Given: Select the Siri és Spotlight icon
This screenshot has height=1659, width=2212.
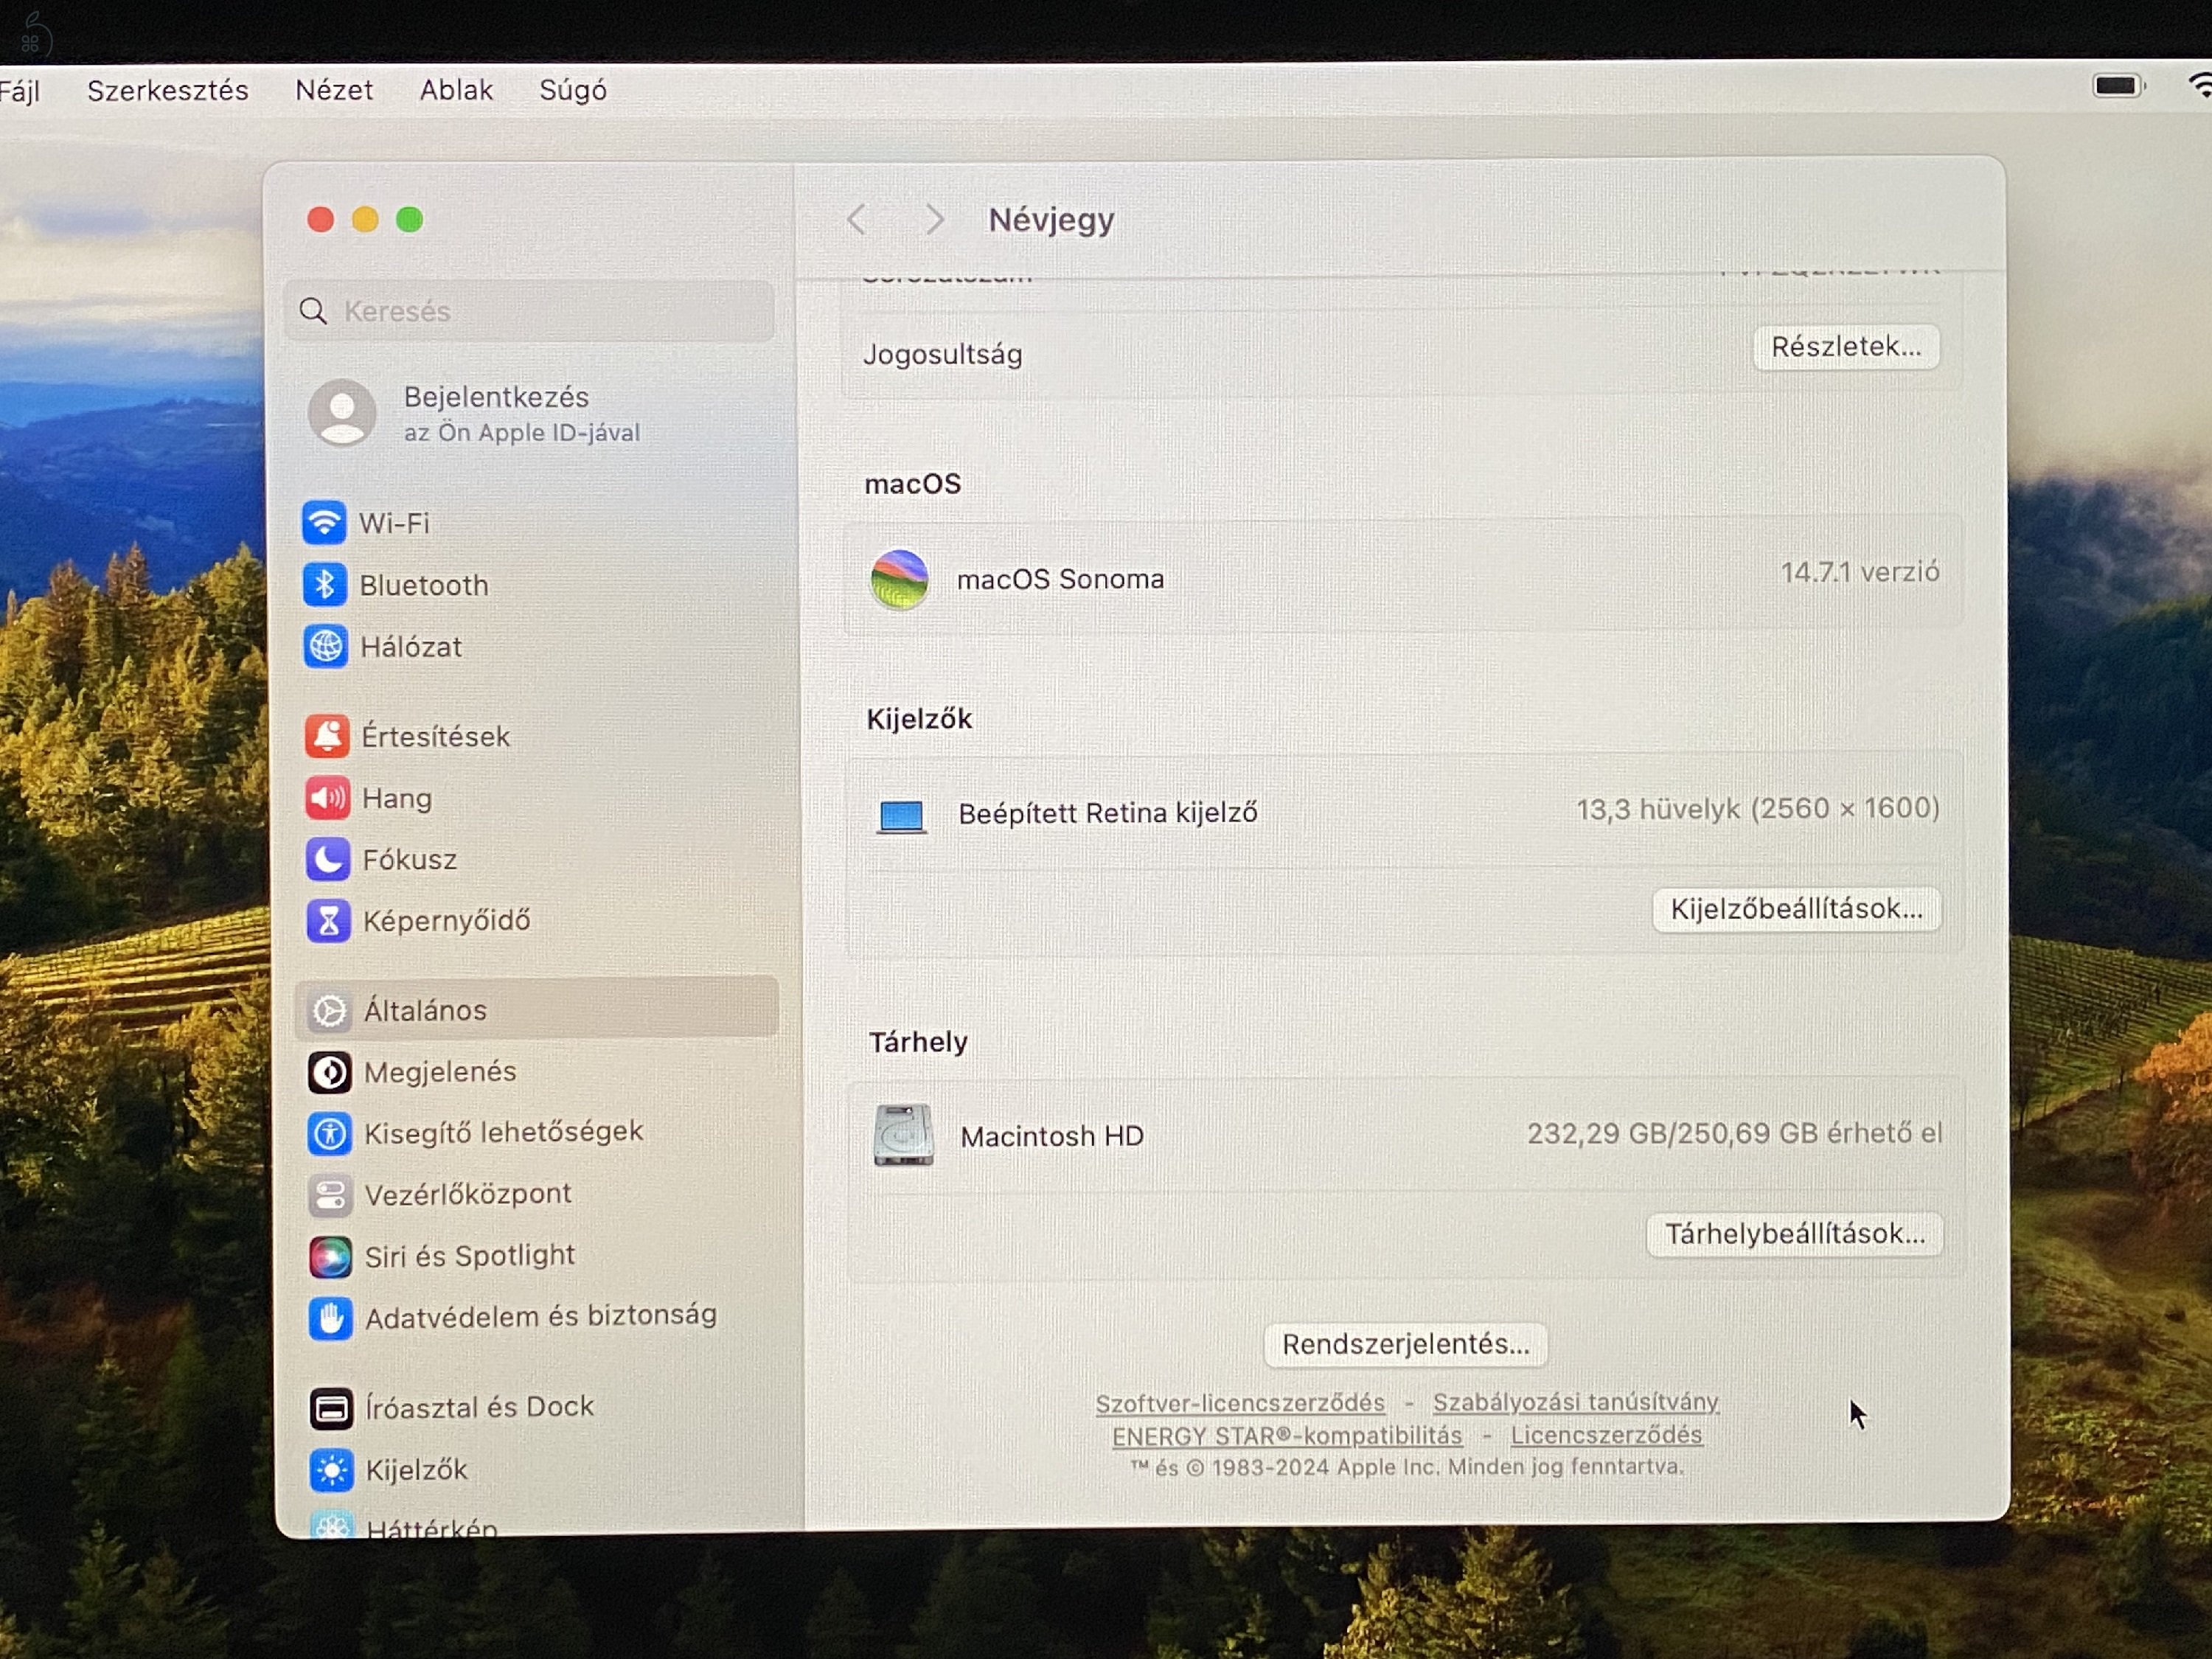Looking at the screenshot, I should (x=331, y=1257).
